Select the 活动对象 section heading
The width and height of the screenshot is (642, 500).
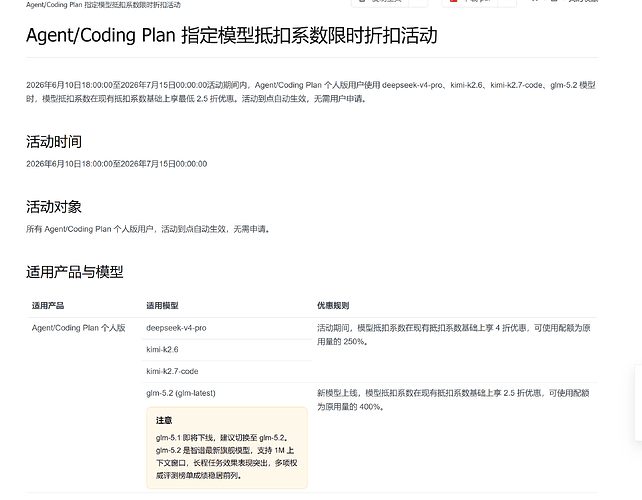54,207
